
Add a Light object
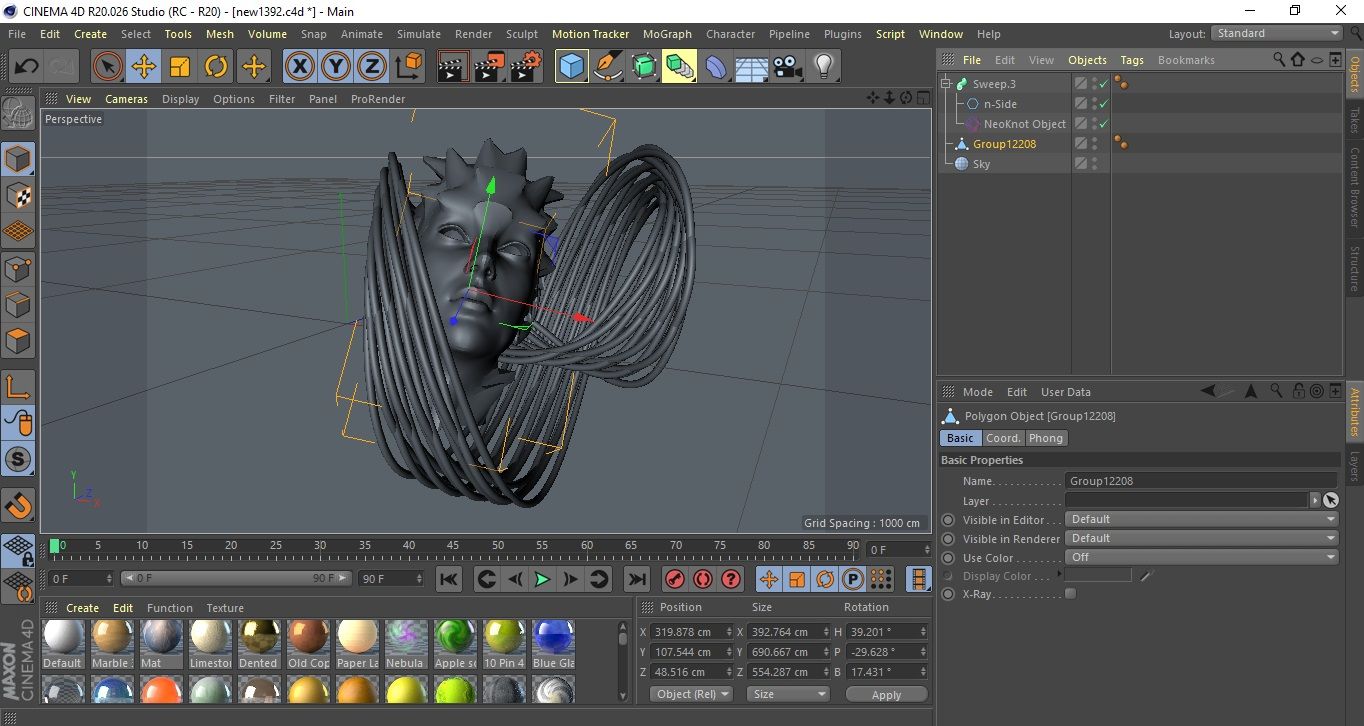coord(824,67)
